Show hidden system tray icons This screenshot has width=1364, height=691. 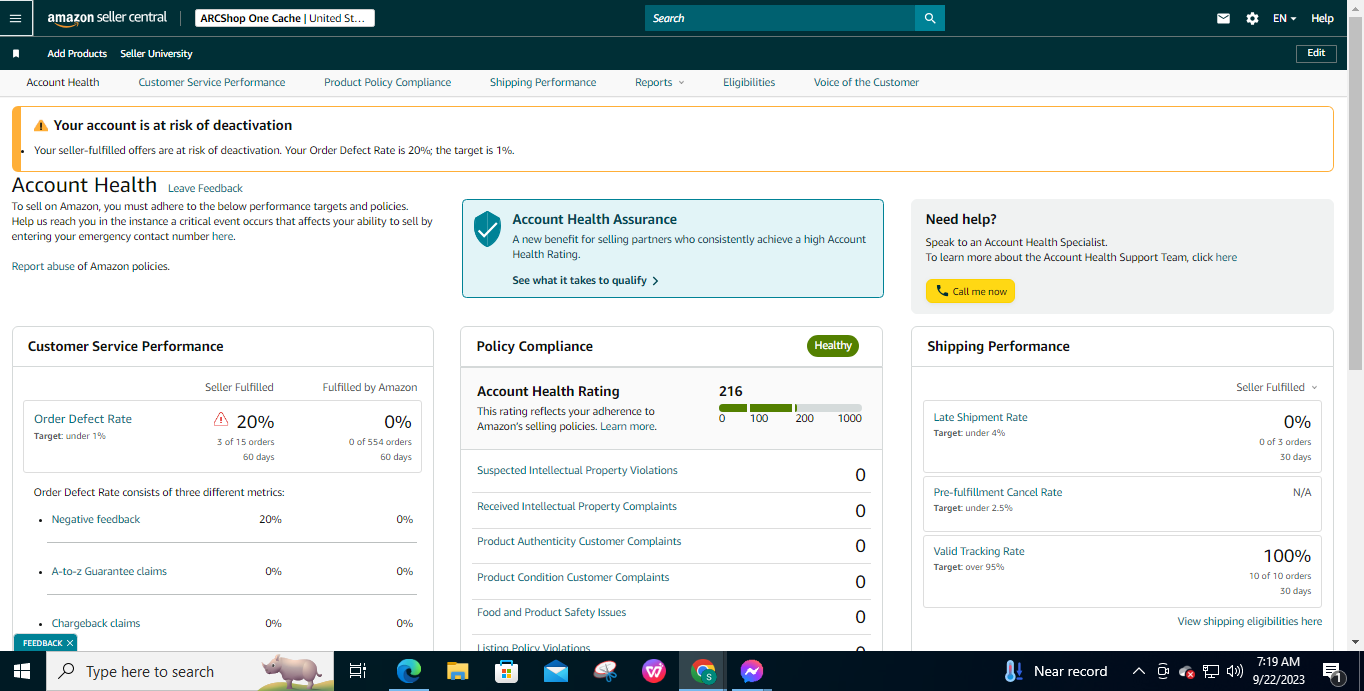click(1138, 671)
